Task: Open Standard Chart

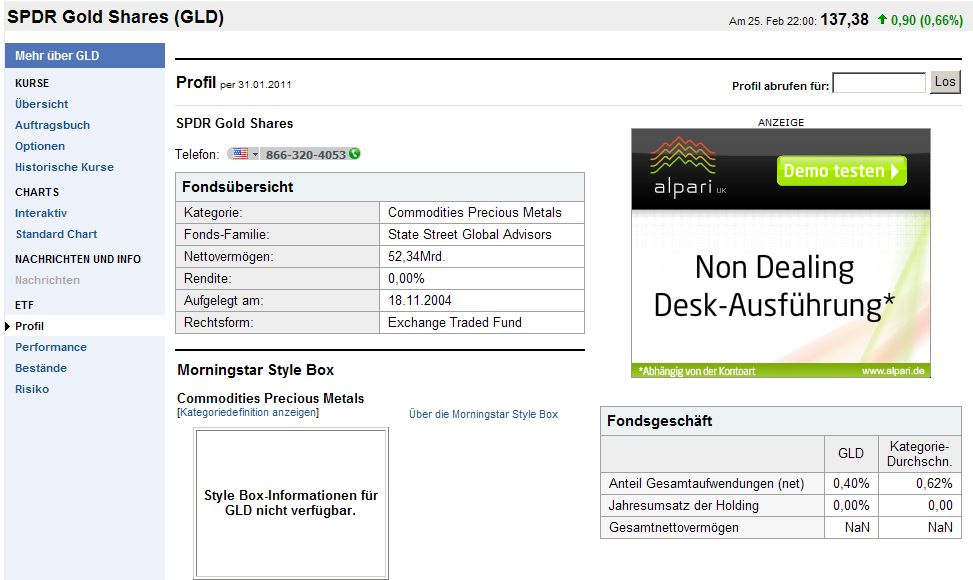Action: [x=56, y=234]
